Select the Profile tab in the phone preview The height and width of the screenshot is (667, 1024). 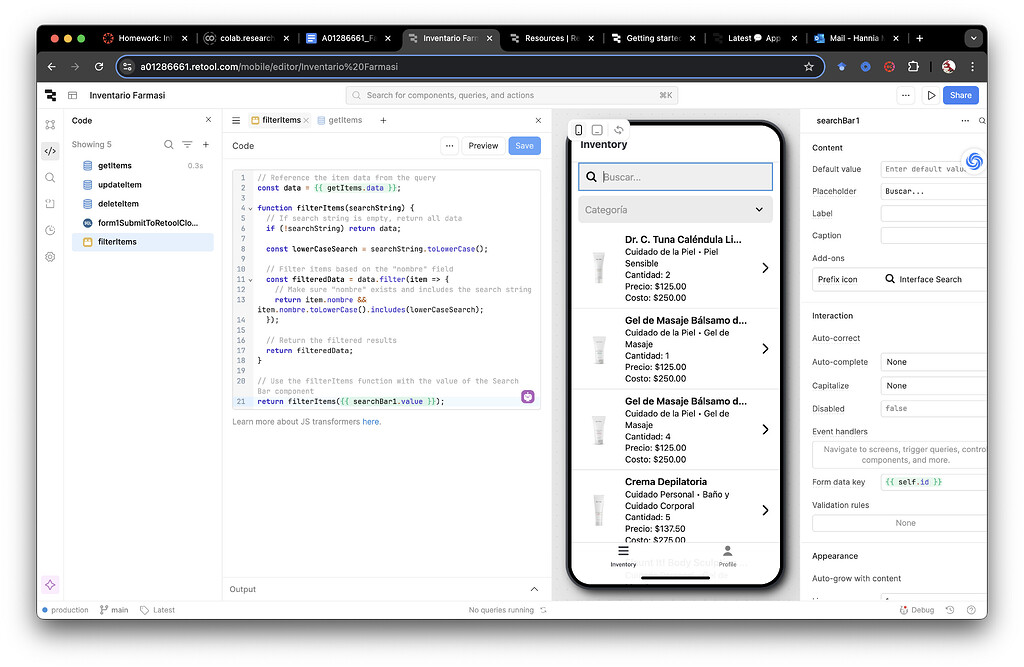point(727,556)
